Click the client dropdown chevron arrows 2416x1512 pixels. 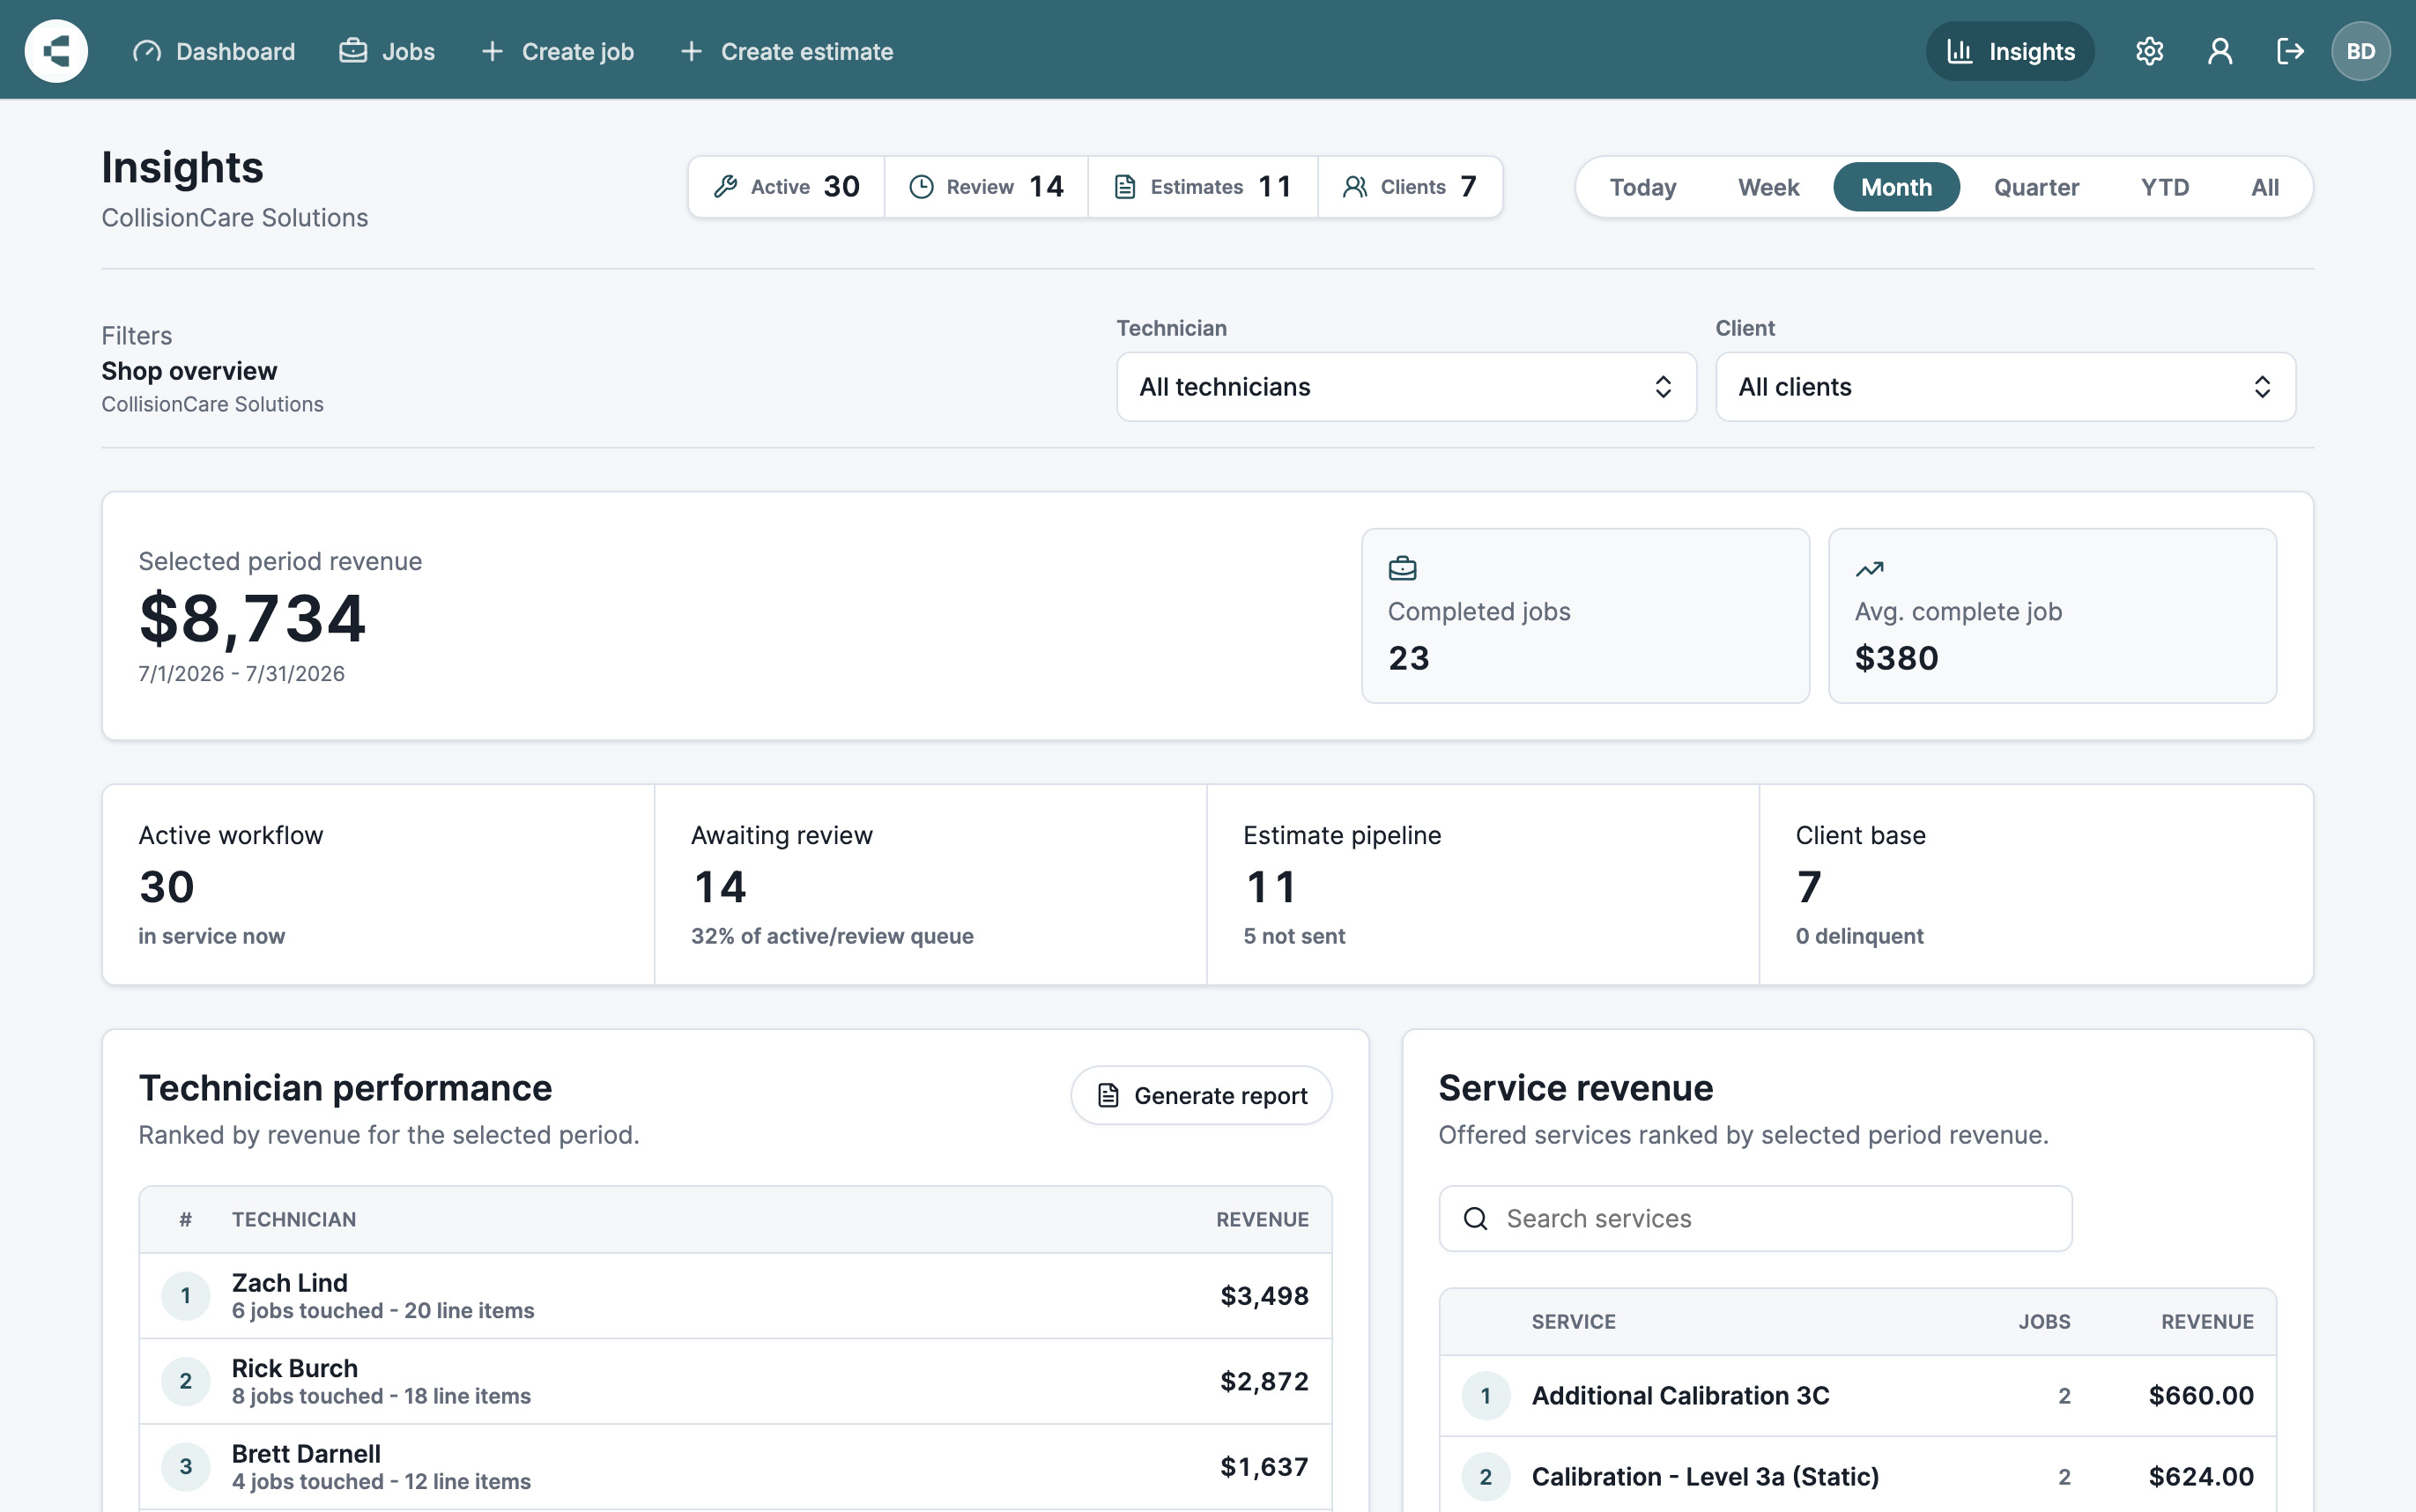2262,387
